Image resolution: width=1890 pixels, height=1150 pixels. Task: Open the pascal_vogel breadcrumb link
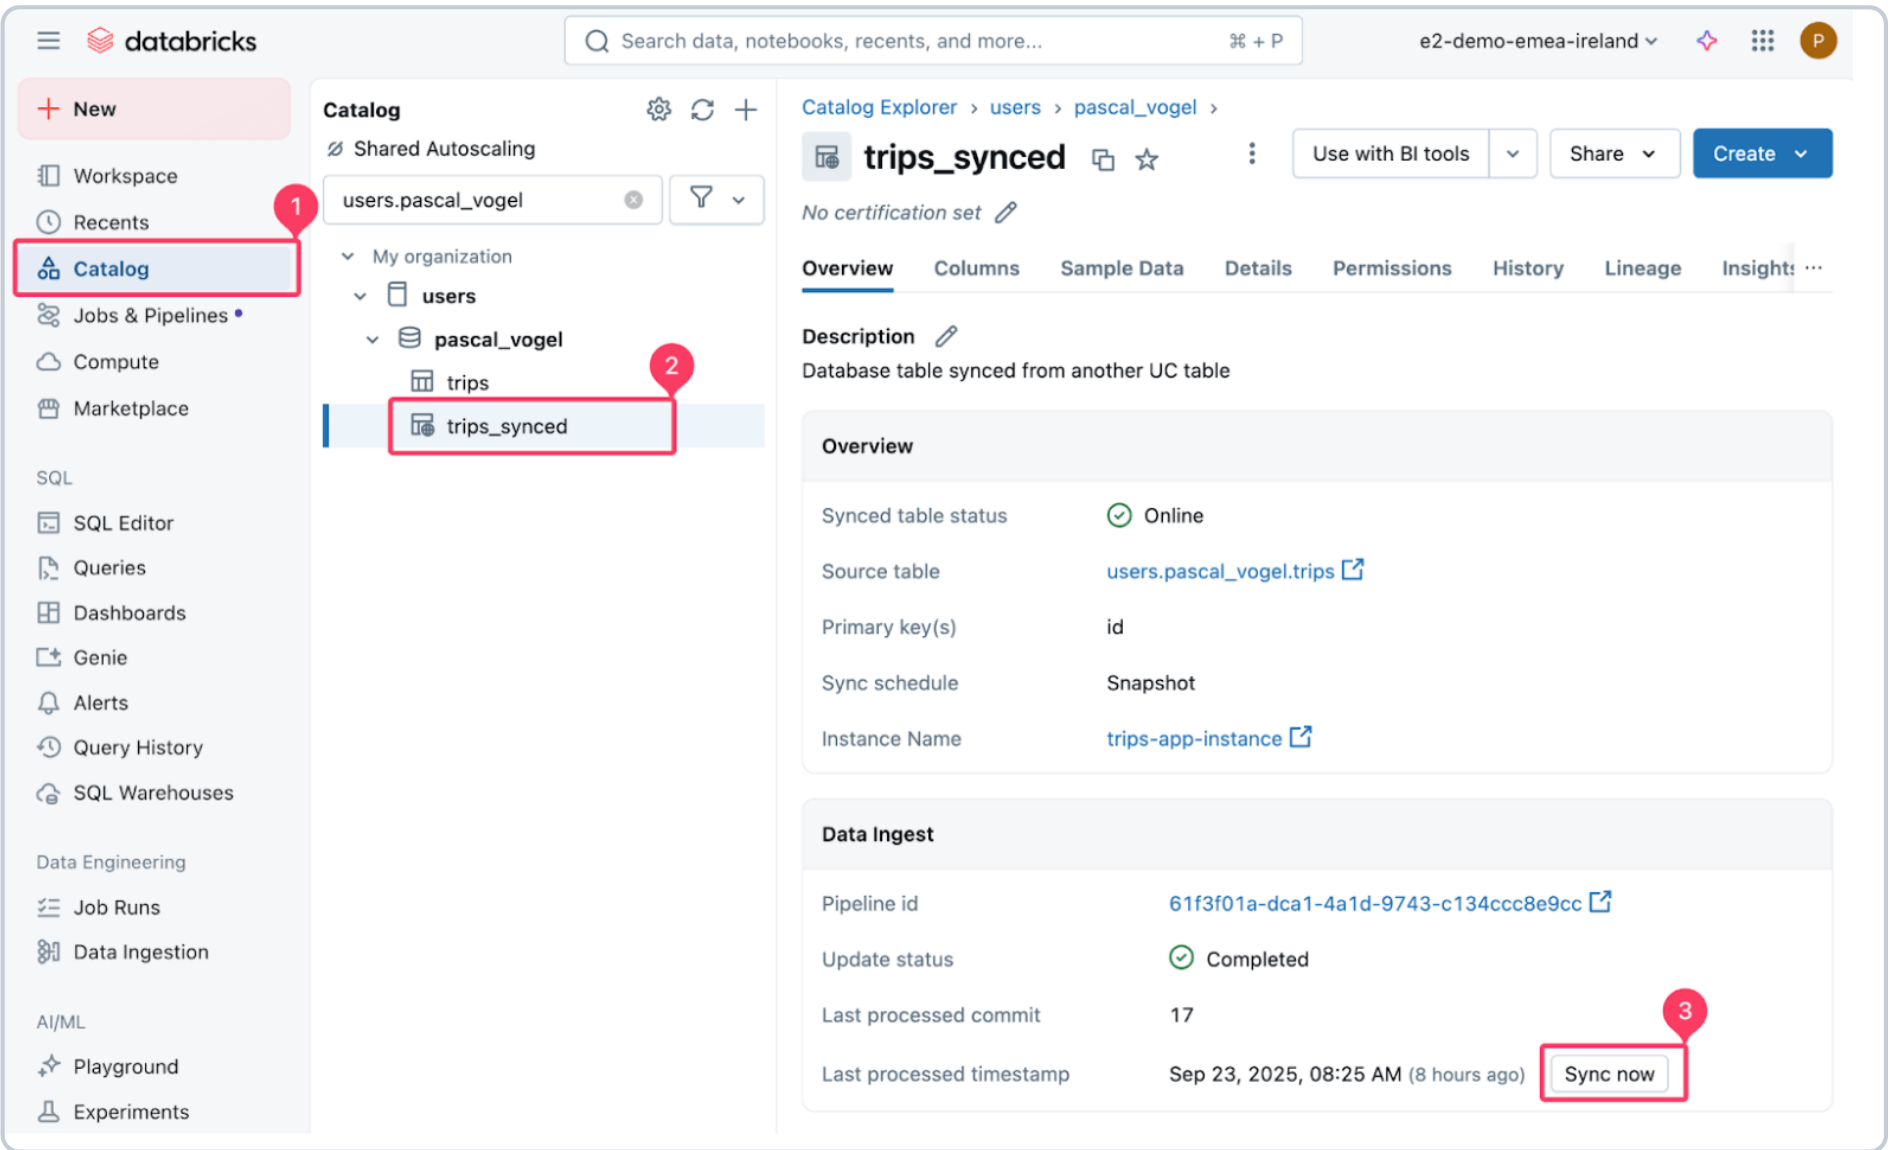[1135, 107]
